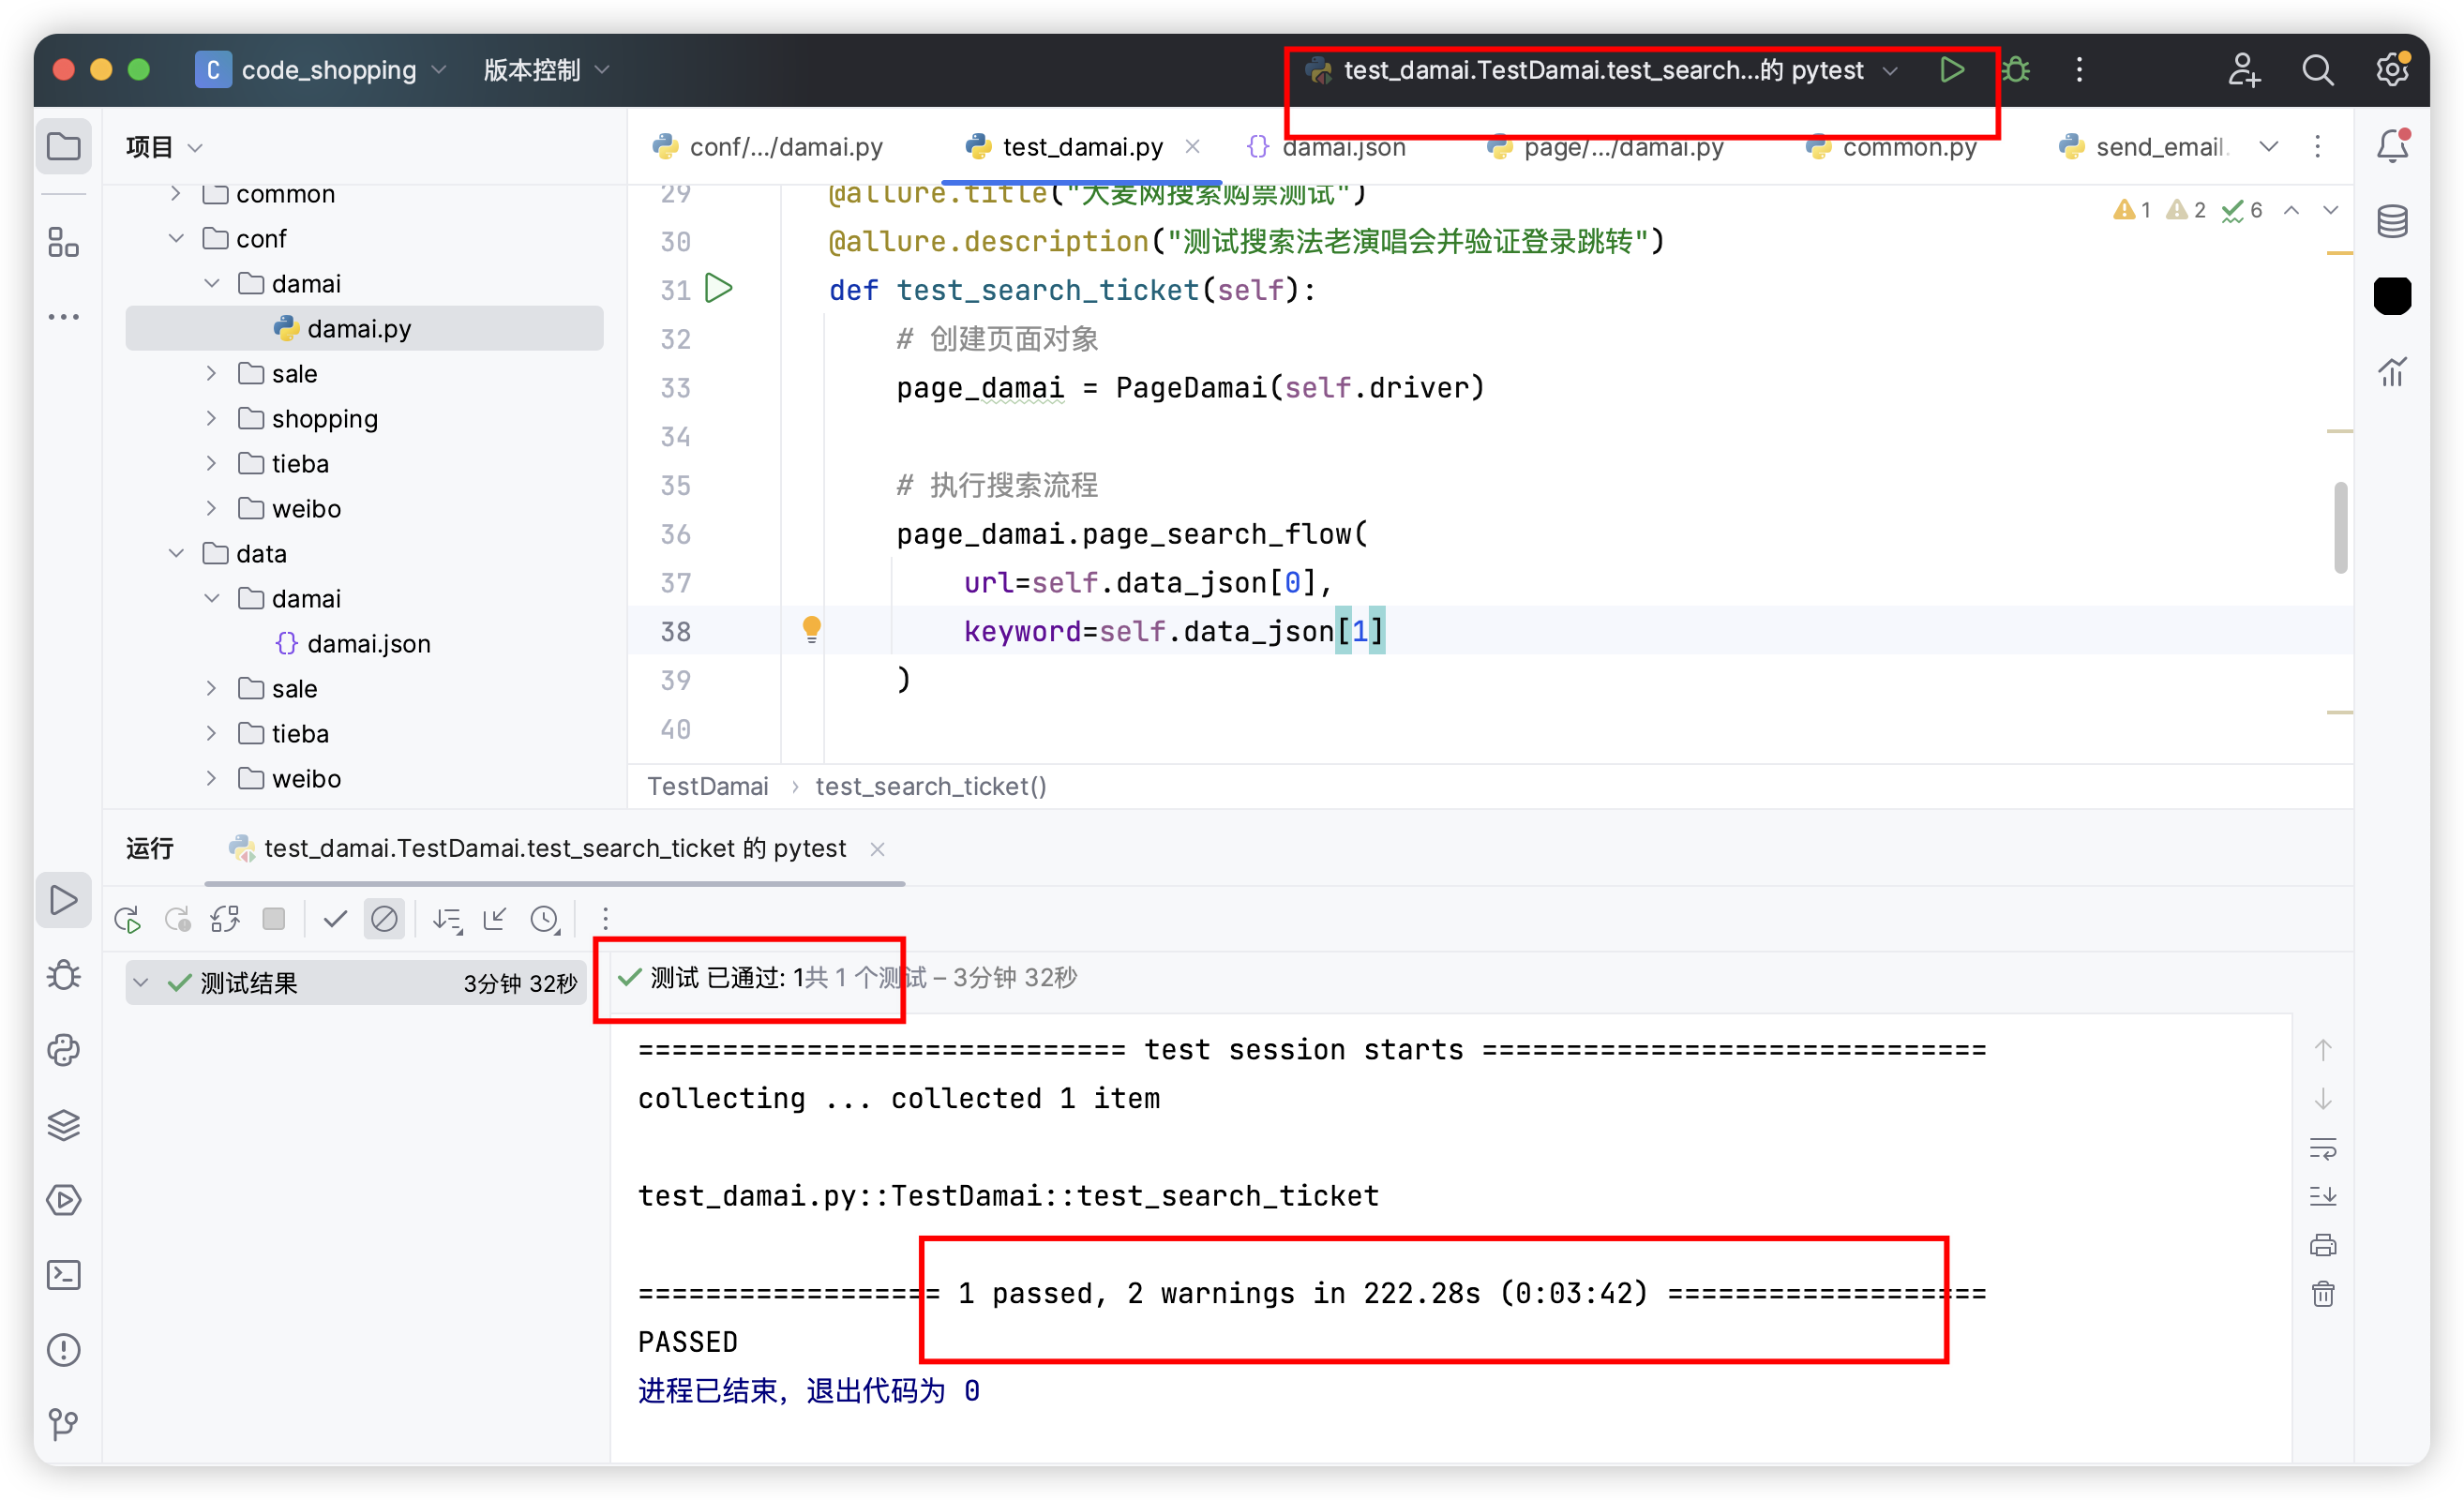Toggle soft-wrap in console output
The height and width of the screenshot is (1500, 2464).
tap(2322, 1148)
